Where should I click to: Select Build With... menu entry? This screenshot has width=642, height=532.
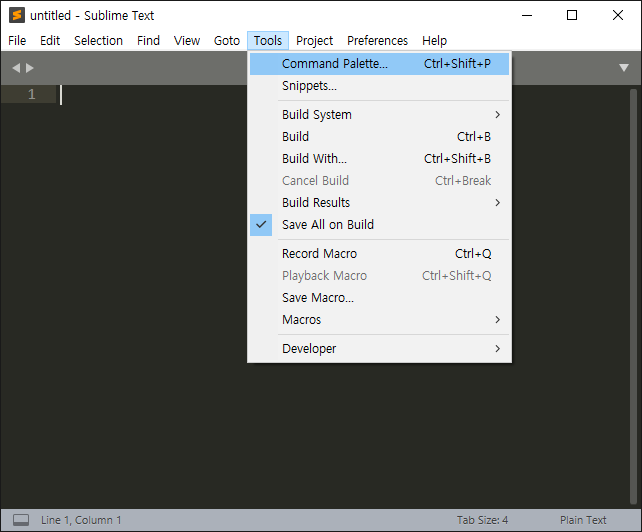pos(379,159)
